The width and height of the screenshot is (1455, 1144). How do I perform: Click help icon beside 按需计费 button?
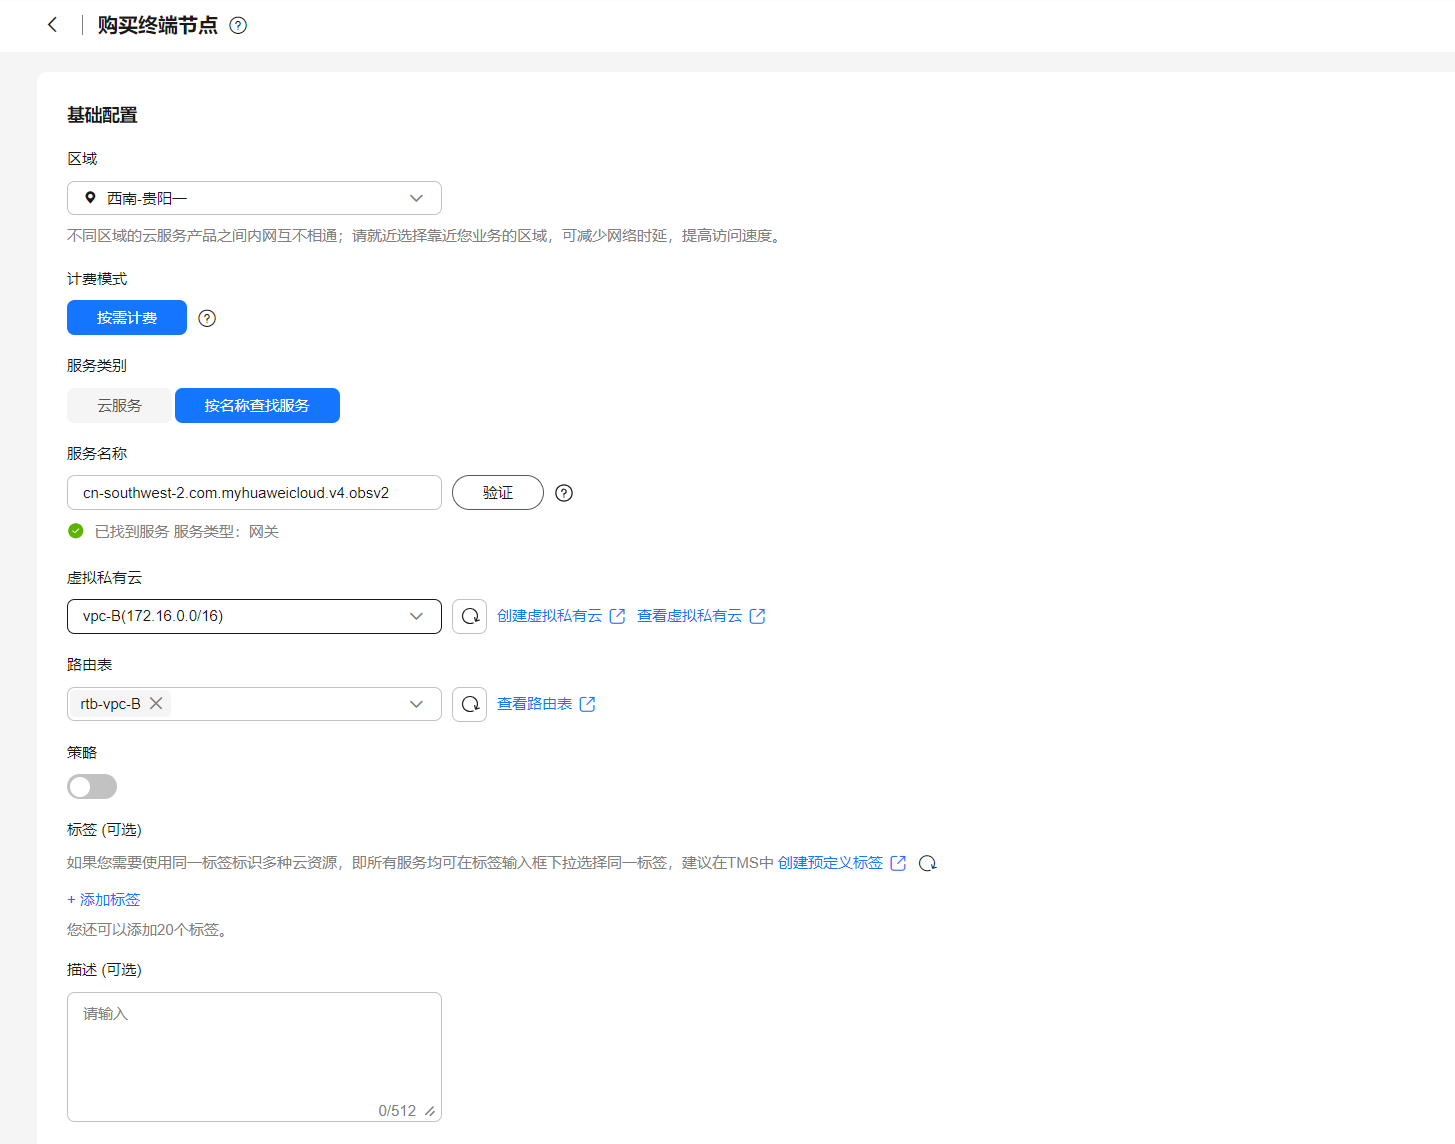click(x=207, y=318)
